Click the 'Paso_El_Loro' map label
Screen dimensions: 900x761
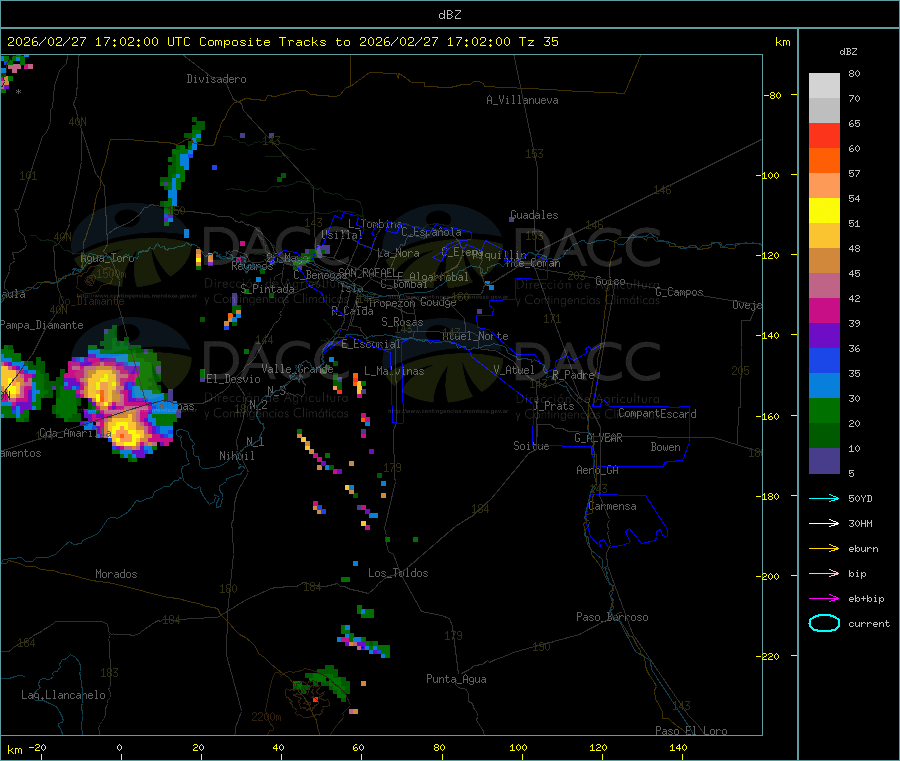tap(691, 731)
